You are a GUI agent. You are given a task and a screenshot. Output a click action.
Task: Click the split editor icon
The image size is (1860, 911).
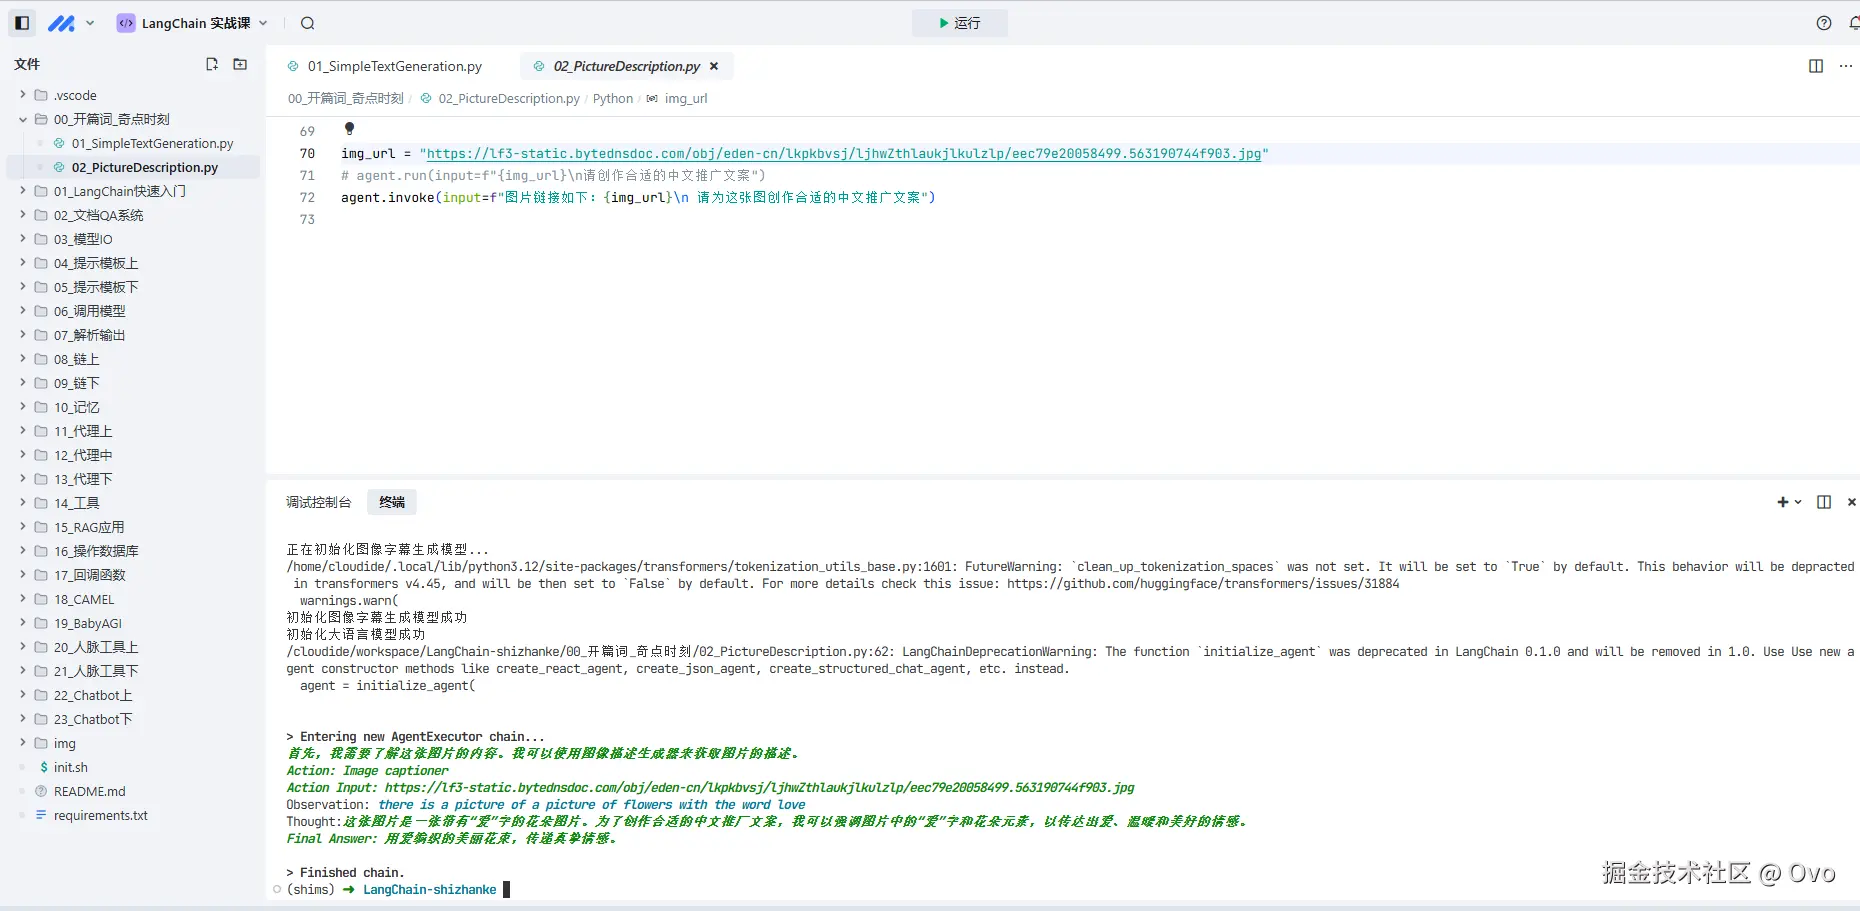coord(1816,66)
